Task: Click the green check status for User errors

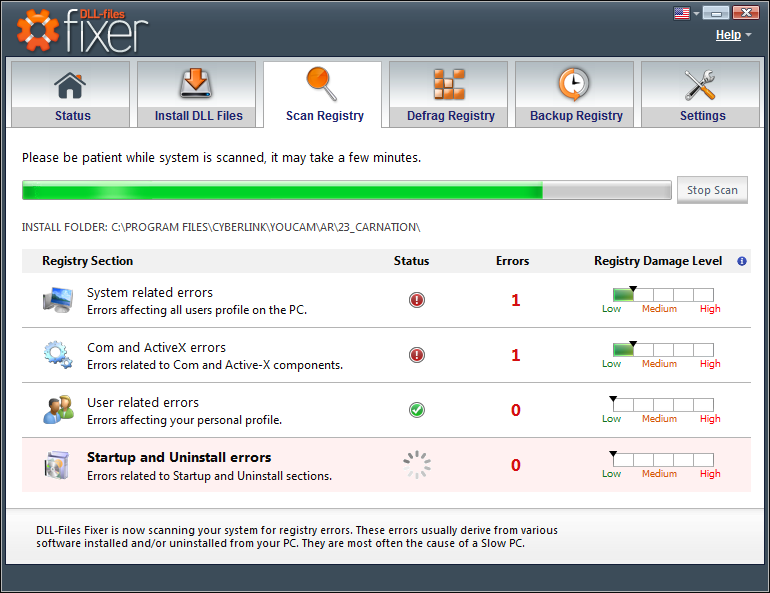Action: tap(417, 410)
